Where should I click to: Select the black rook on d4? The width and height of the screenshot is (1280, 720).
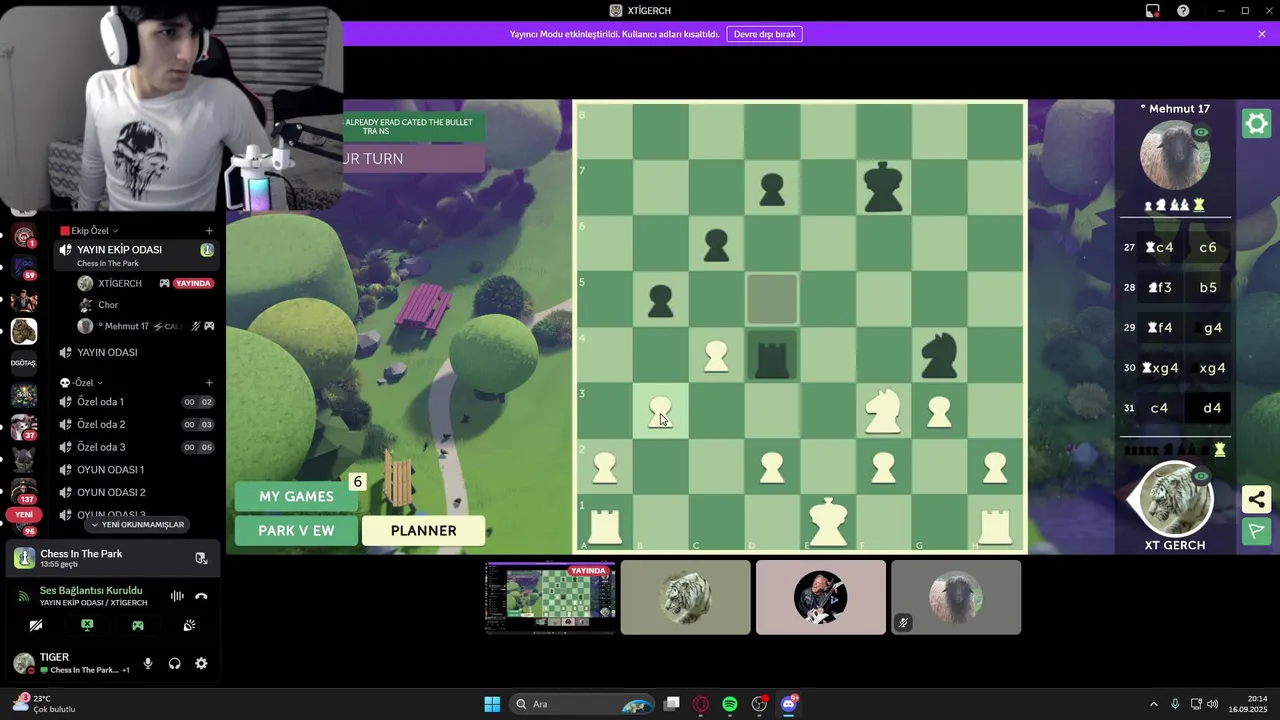point(772,355)
